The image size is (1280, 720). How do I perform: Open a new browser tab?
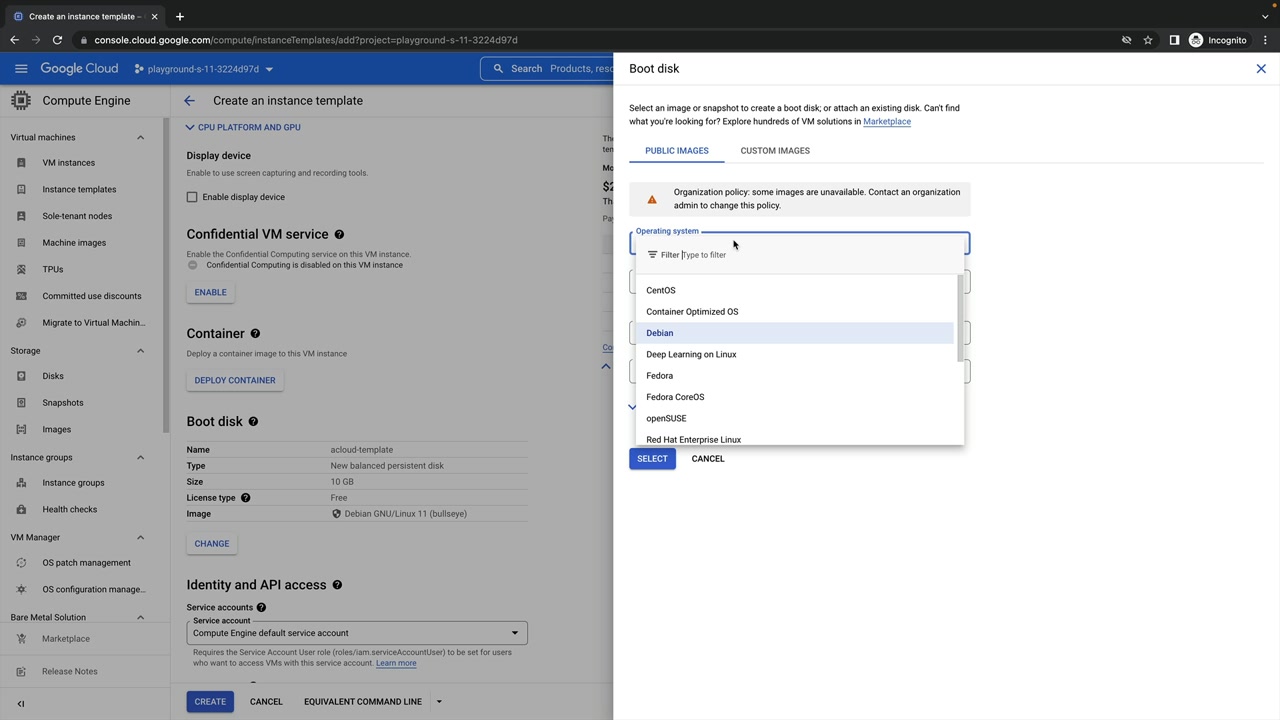(180, 16)
